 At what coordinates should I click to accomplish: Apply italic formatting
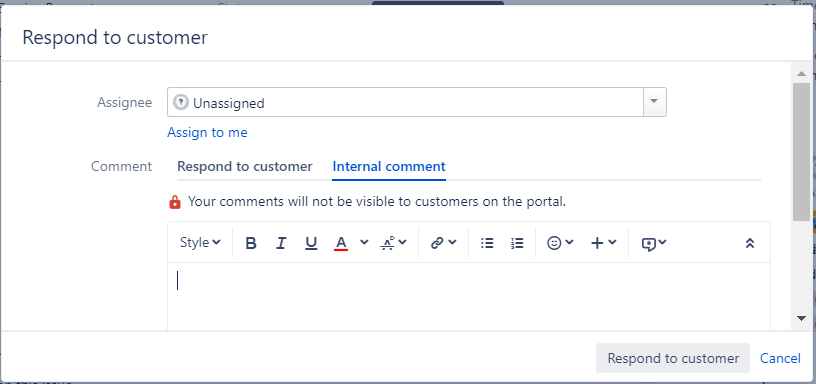tap(281, 243)
